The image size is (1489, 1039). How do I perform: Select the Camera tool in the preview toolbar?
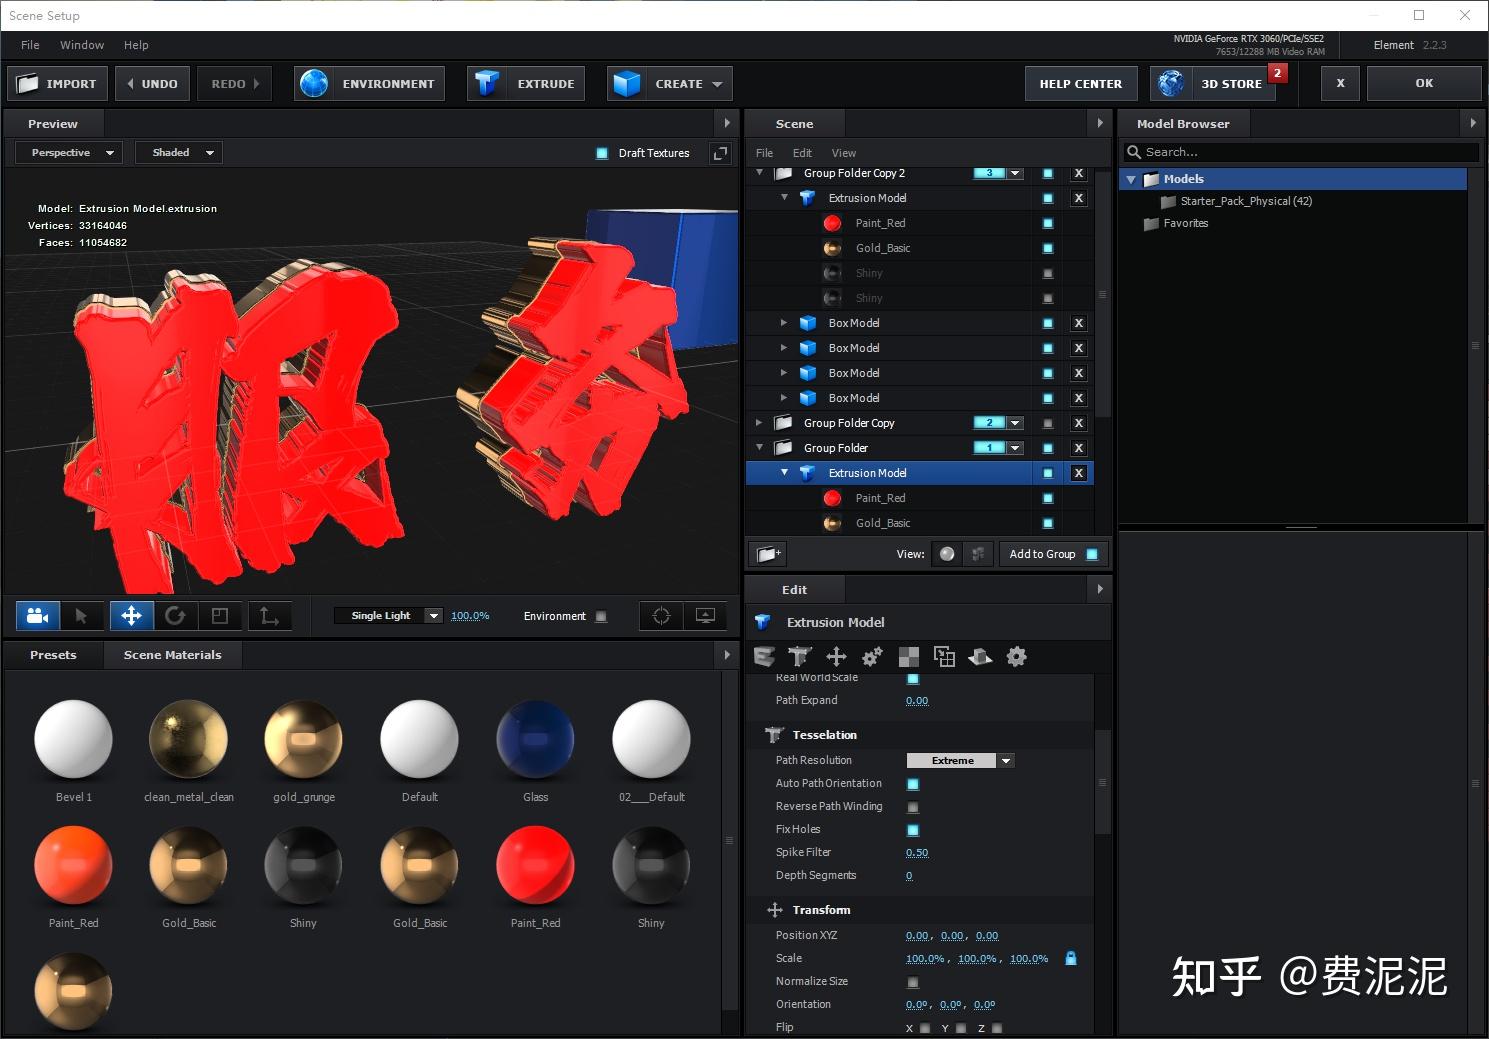pyautogui.click(x=37, y=615)
